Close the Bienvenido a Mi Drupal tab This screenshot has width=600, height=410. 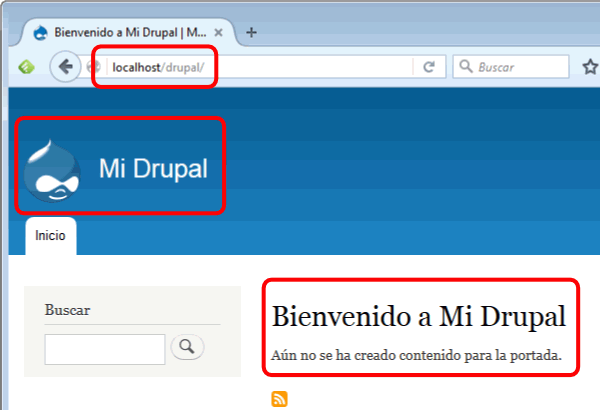[218, 33]
